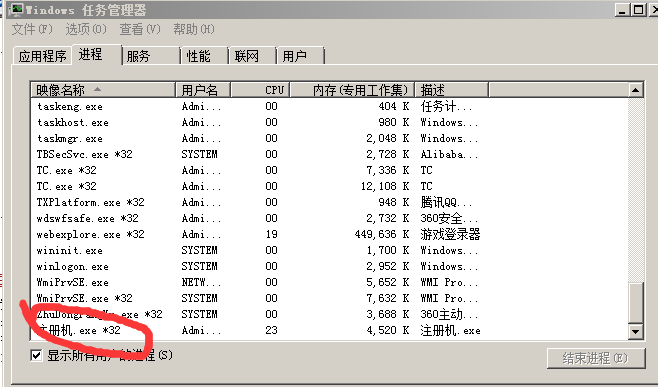Toggle 显示所有用户的进程 checkbox
This screenshot has width=658, height=387.
36,356
